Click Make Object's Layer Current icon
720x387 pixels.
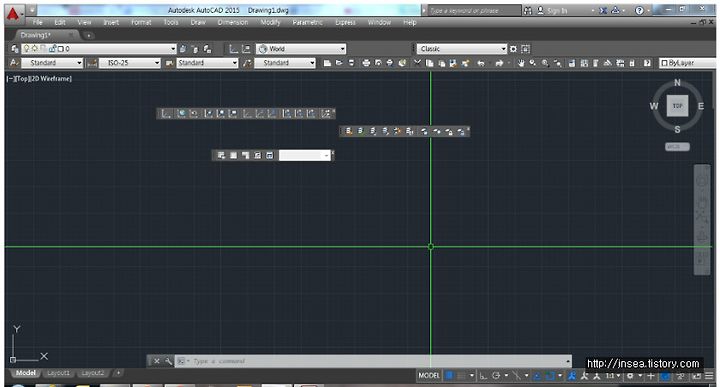pyautogui.click(x=183, y=49)
